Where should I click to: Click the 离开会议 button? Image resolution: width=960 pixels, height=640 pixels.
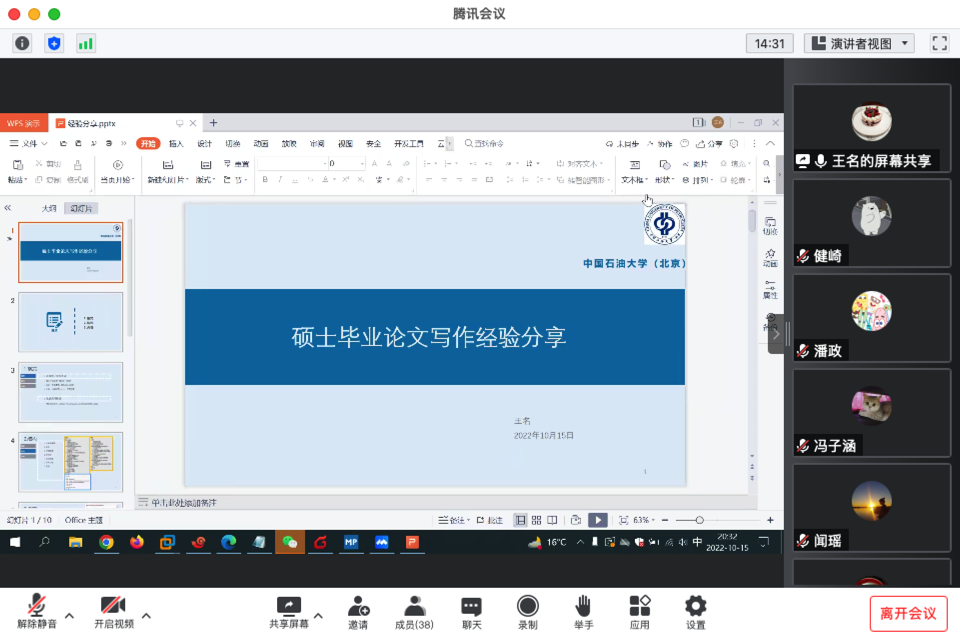click(908, 613)
